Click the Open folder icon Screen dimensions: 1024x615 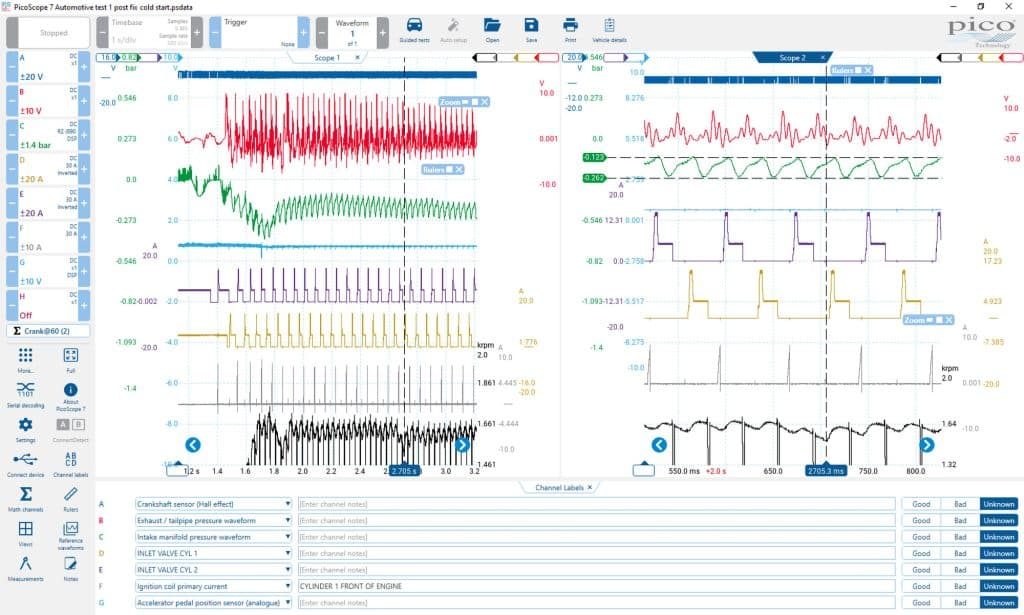click(x=492, y=29)
